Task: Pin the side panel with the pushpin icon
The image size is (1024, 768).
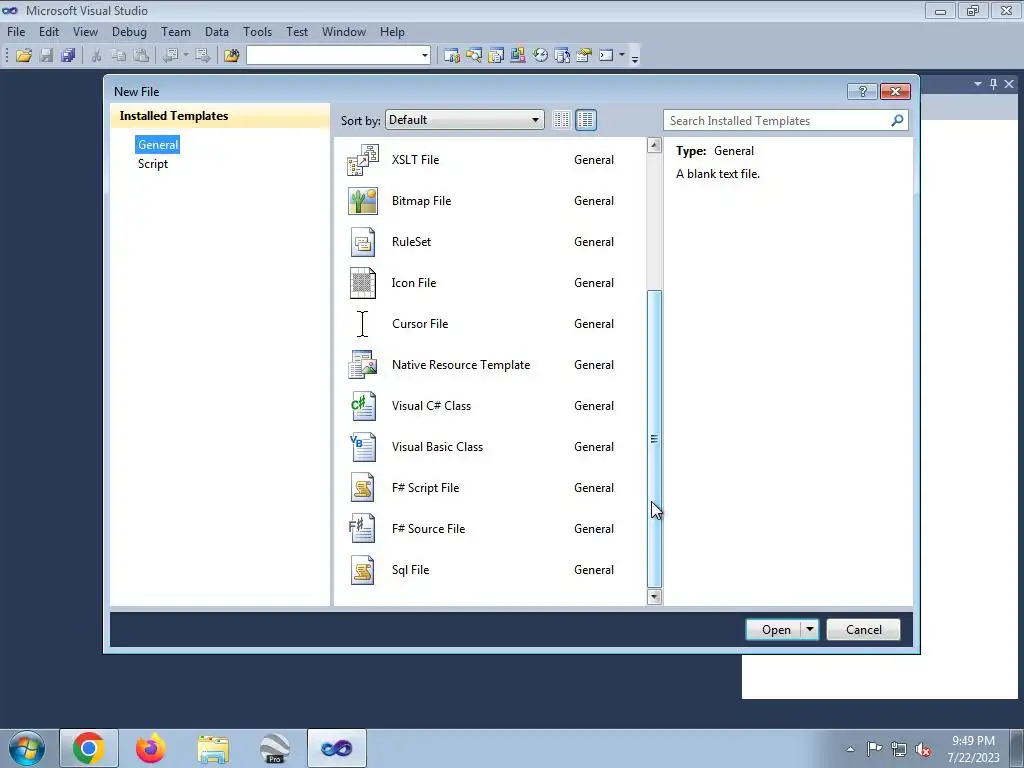Action: (993, 84)
